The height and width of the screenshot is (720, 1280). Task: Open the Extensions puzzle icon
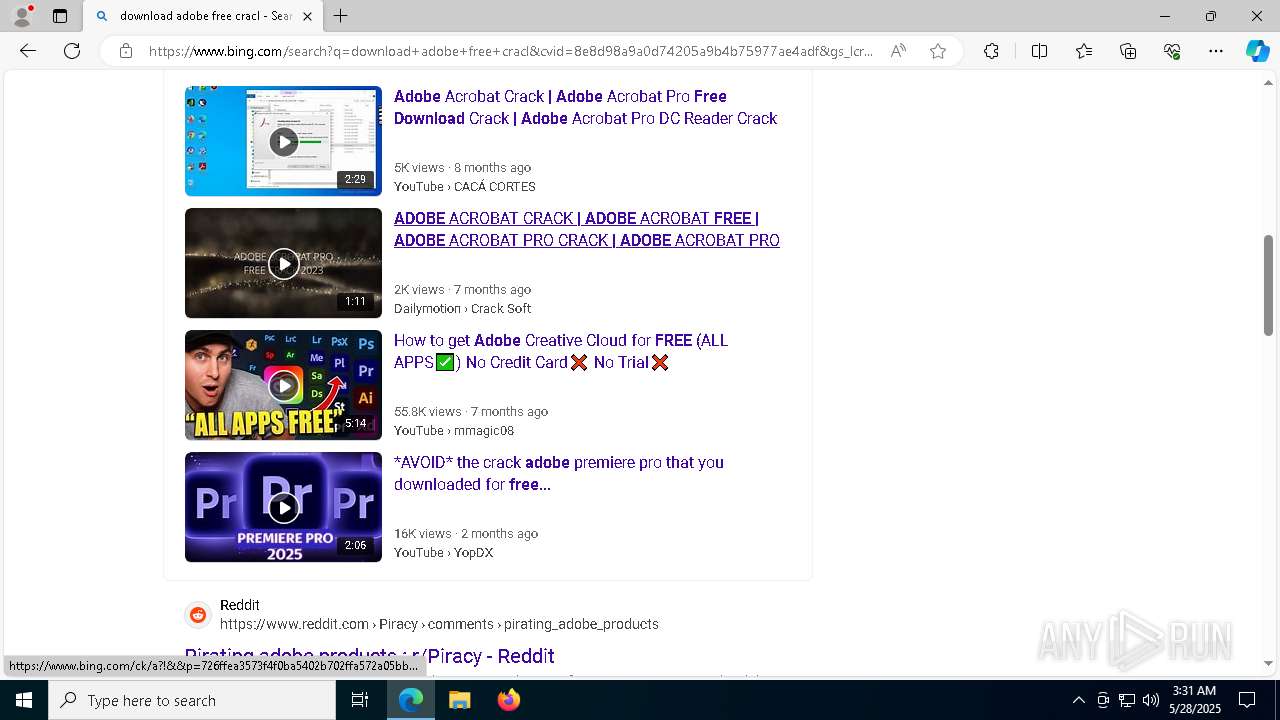coord(991,51)
